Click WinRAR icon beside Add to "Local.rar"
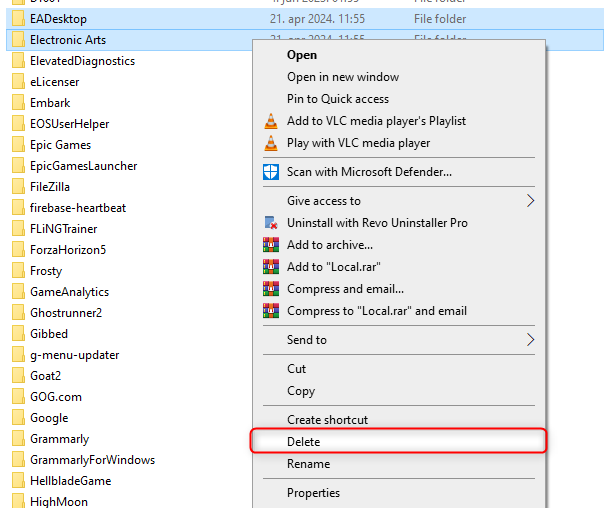Screen dimensions: 615x508 pyautogui.click(x=271, y=267)
